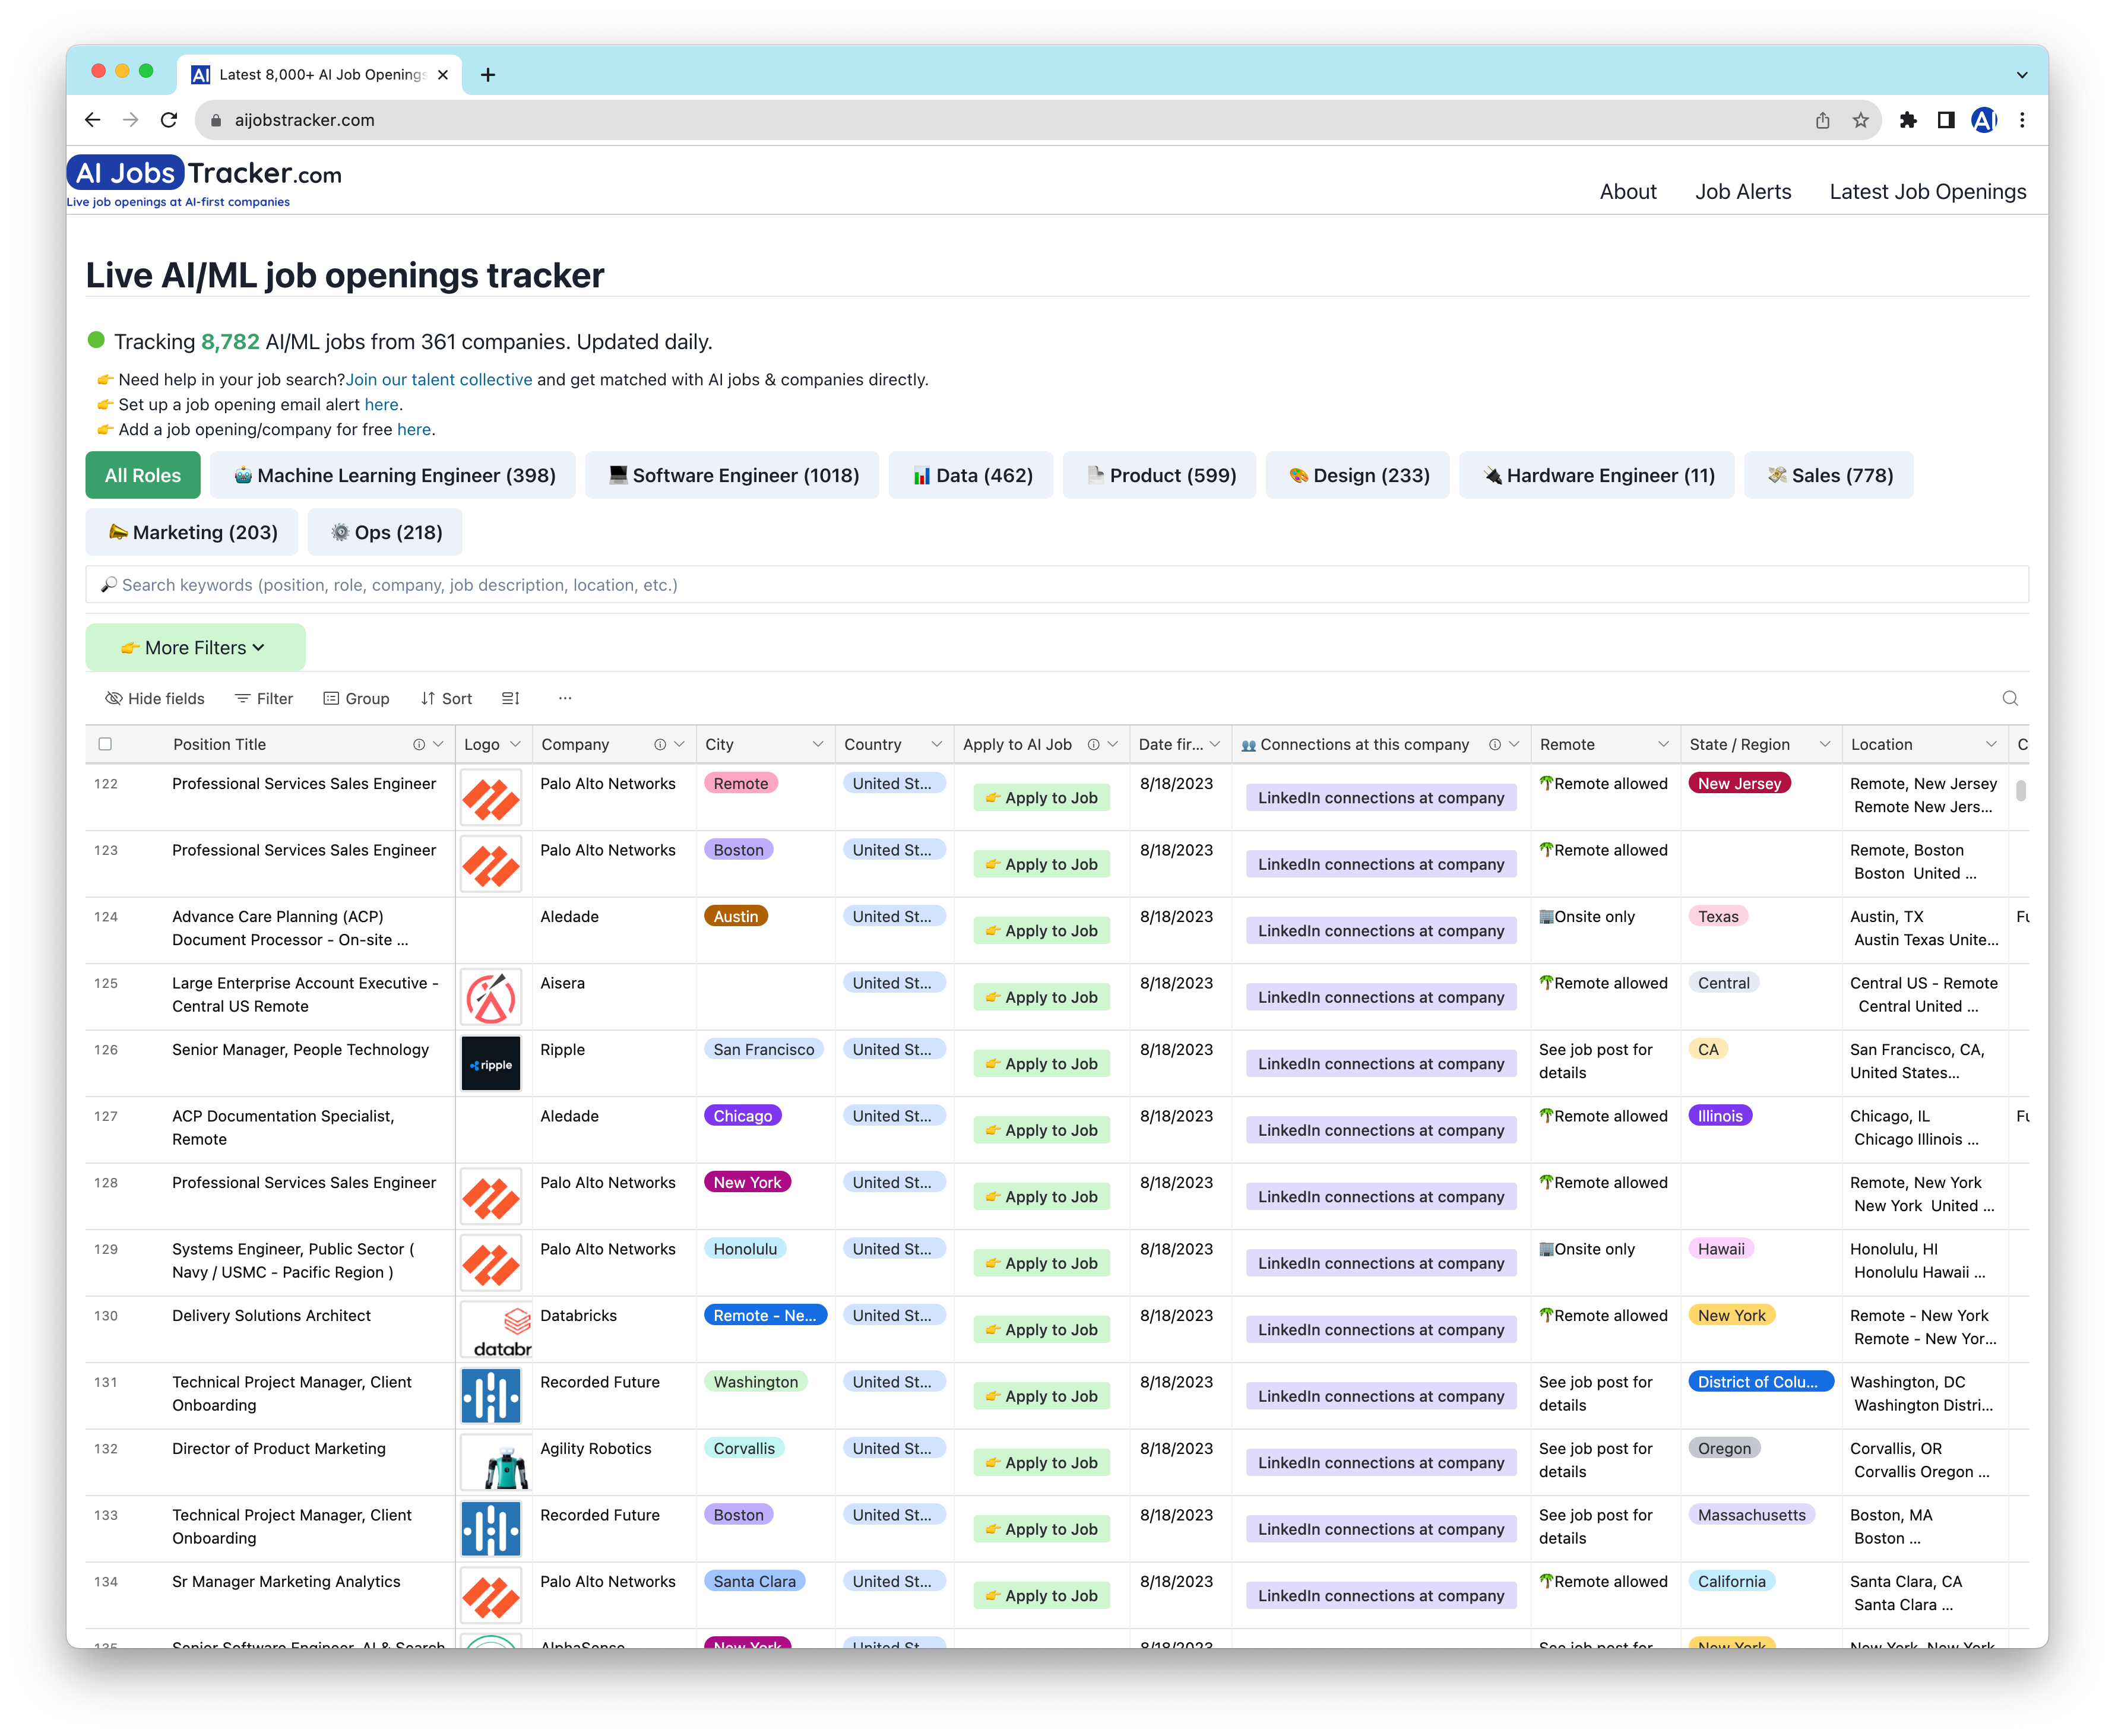2115x1736 pixels.
Task: Click Palo Alto Networks logo in row 122
Action: pyautogui.click(x=491, y=797)
